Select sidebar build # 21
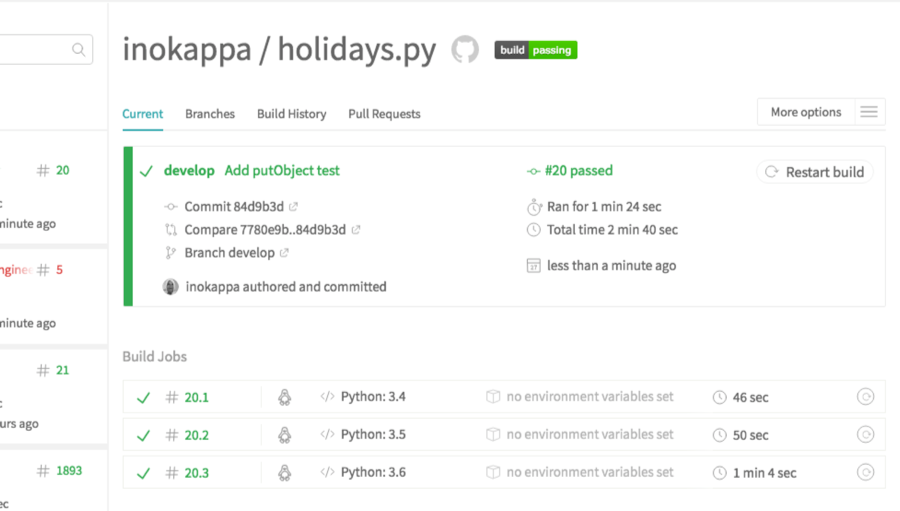The image size is (900, 511). click(x=63, y=370)
